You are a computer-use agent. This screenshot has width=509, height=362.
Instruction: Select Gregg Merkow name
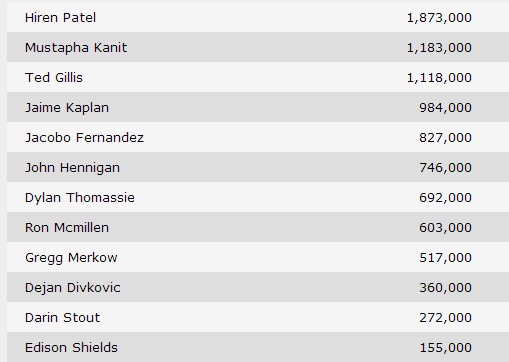(x=71, y=258)
